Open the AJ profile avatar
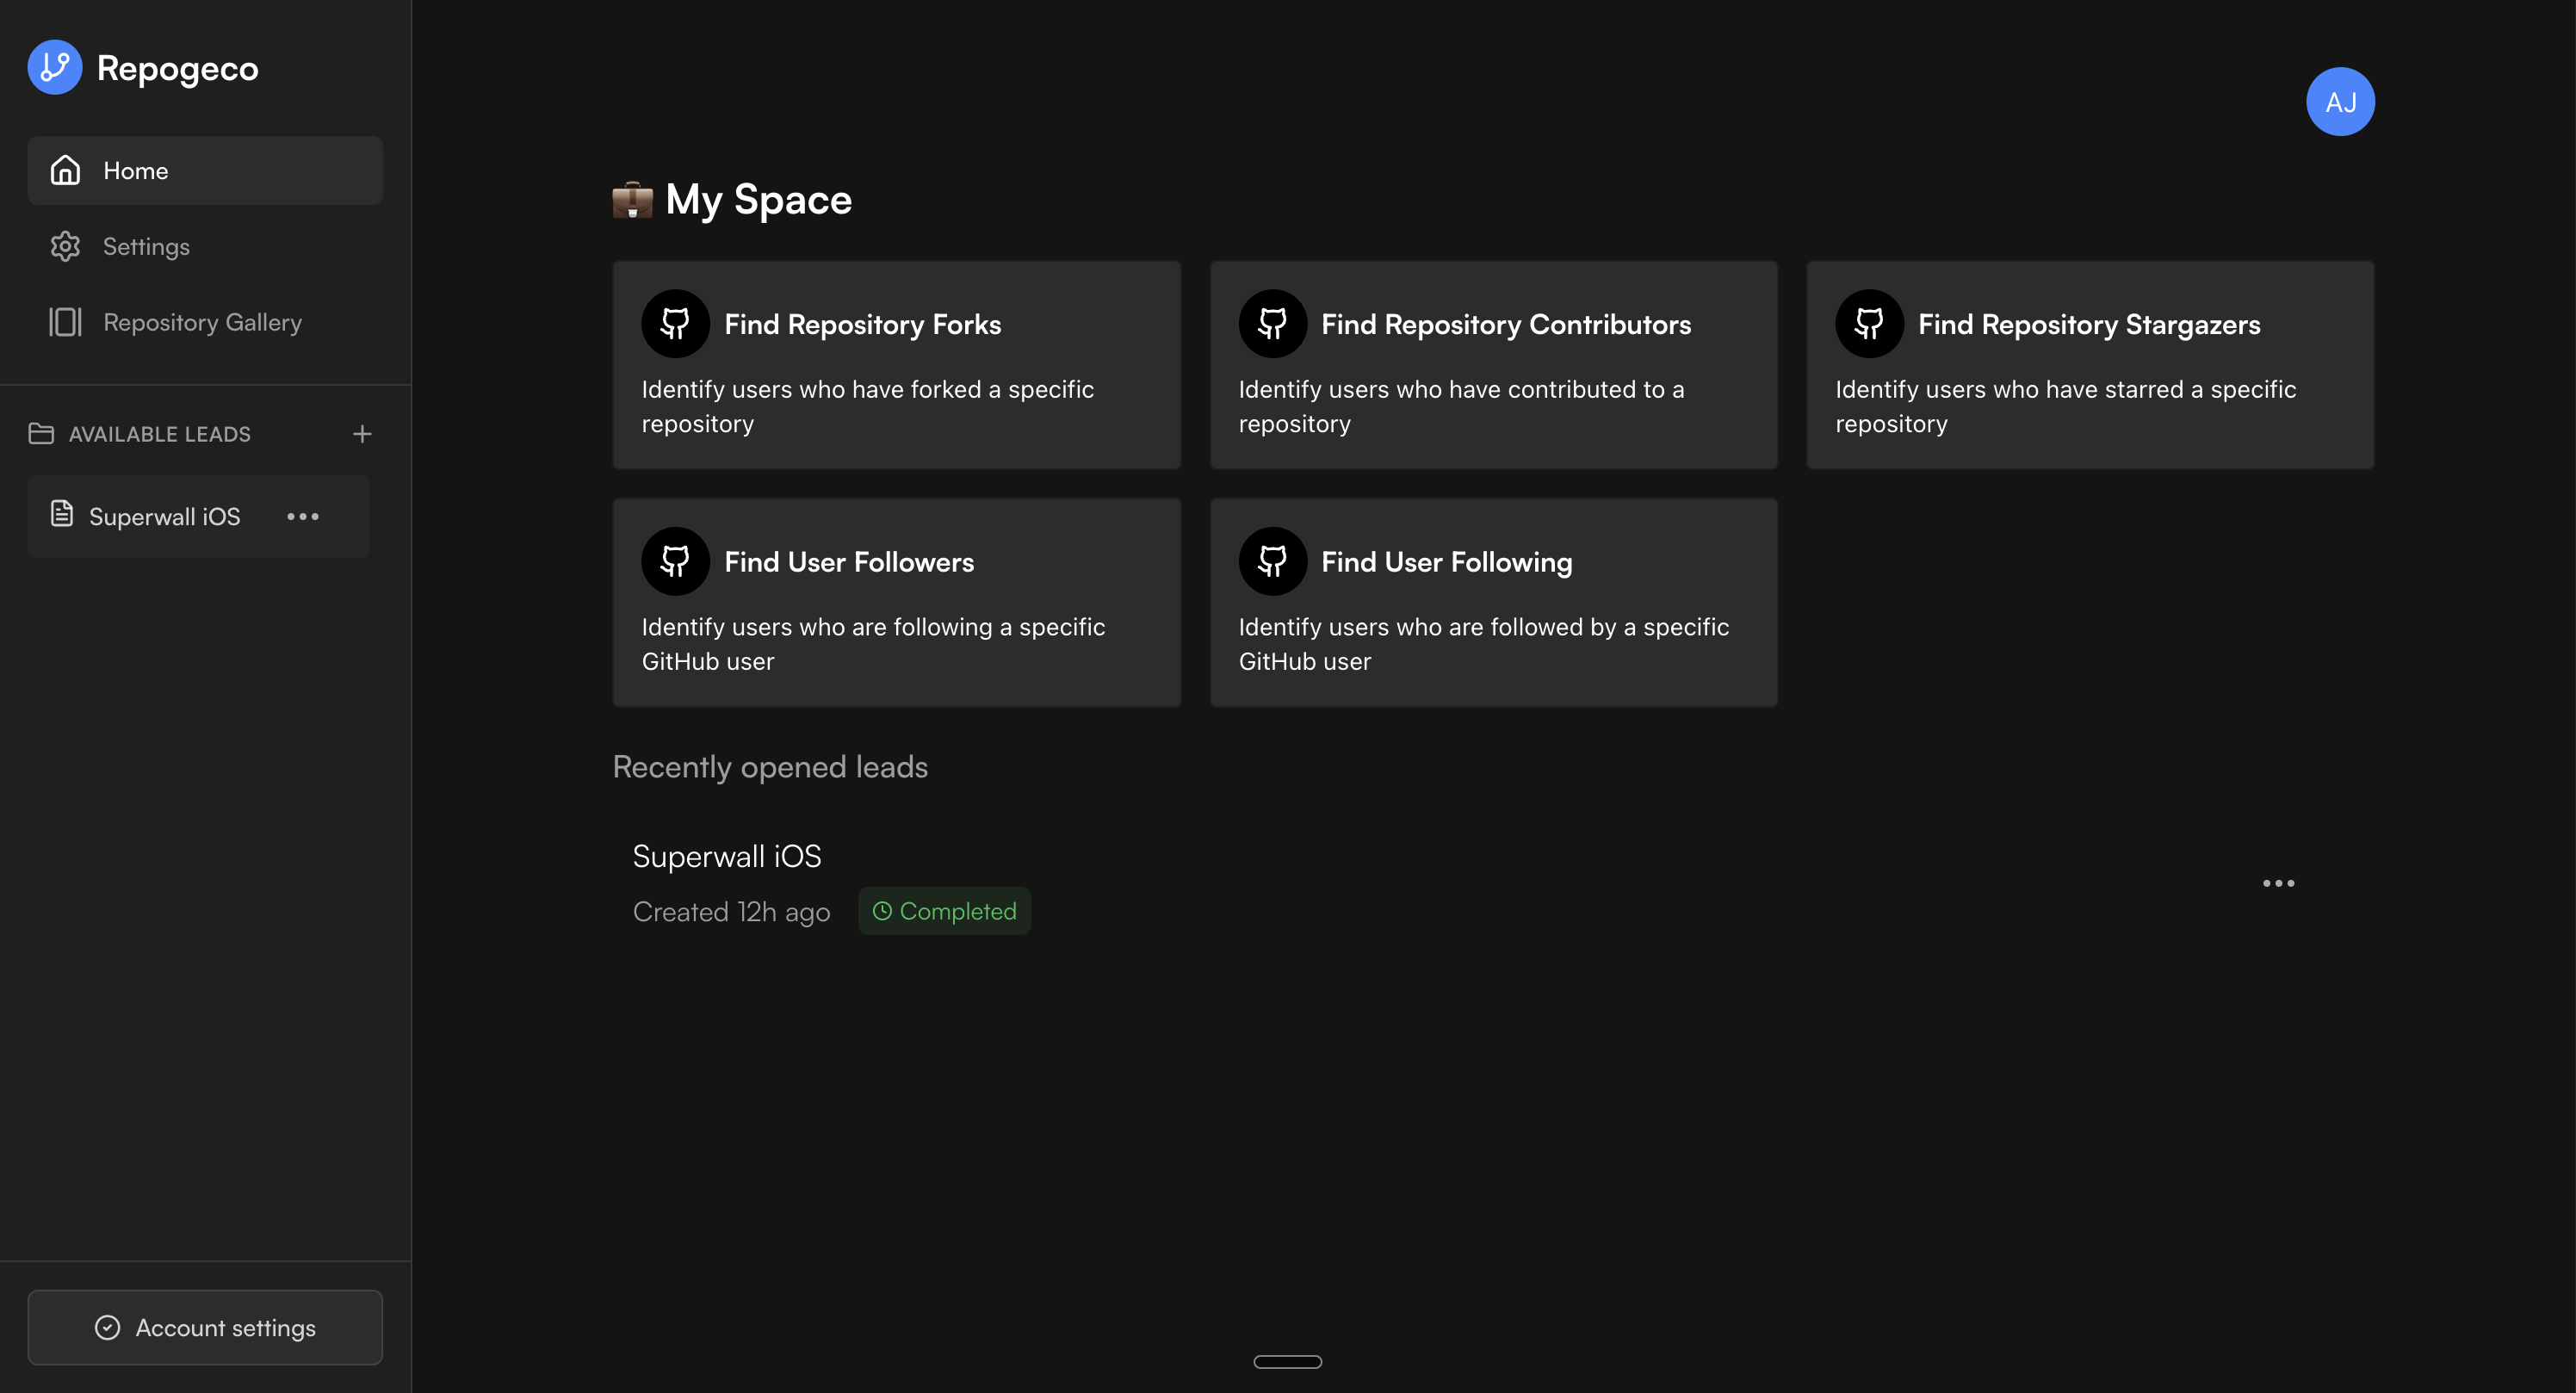This screenshot has width=2576, height=1393. (x=2341, y=100)
